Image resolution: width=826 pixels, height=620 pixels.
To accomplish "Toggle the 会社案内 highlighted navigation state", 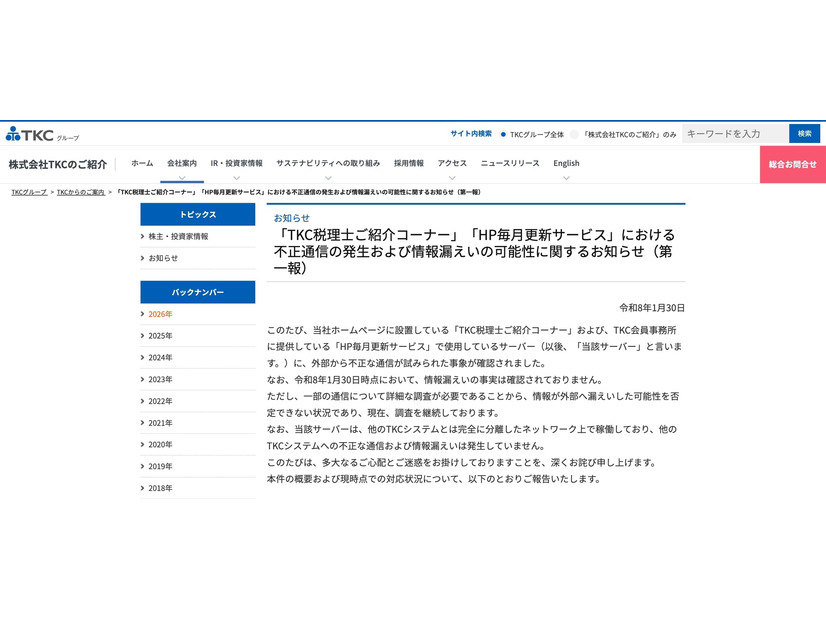I will point(181,162).
